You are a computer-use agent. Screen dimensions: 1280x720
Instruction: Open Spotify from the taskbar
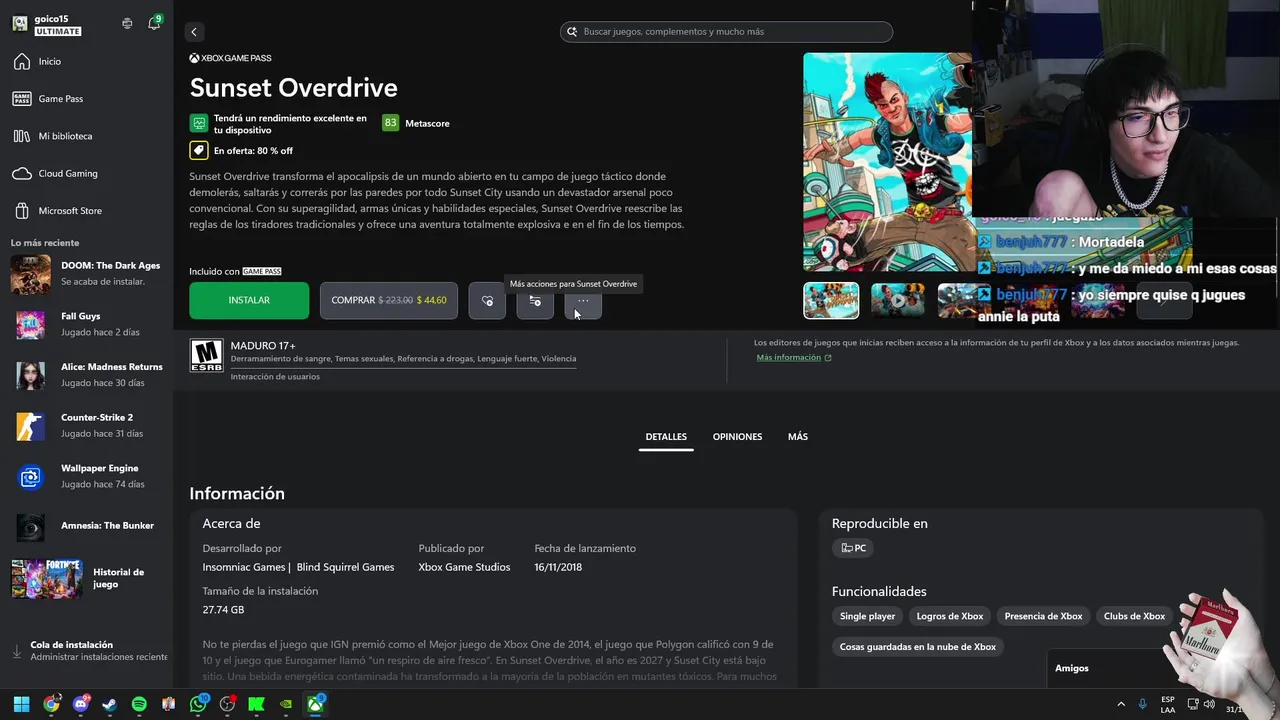click(x=139, y=704)
